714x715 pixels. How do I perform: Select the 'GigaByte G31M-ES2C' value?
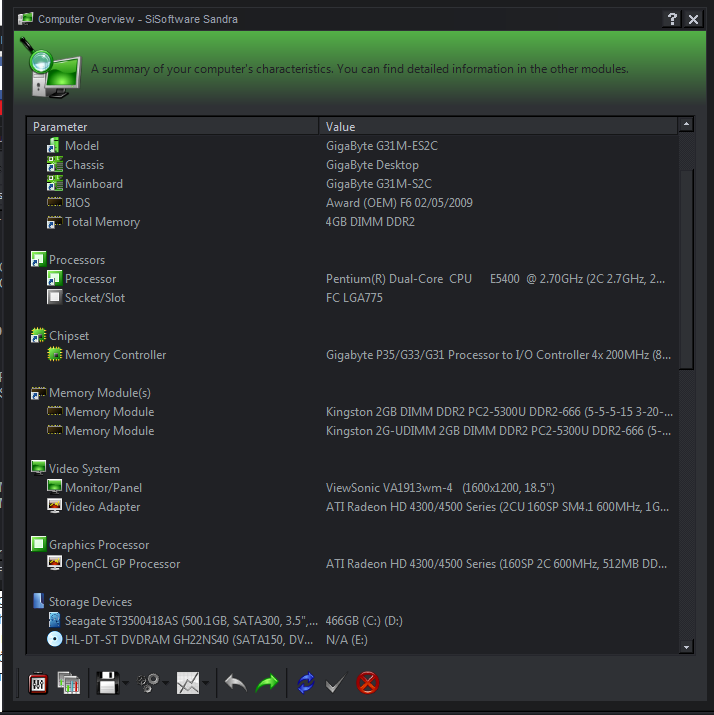pos(382,145)
